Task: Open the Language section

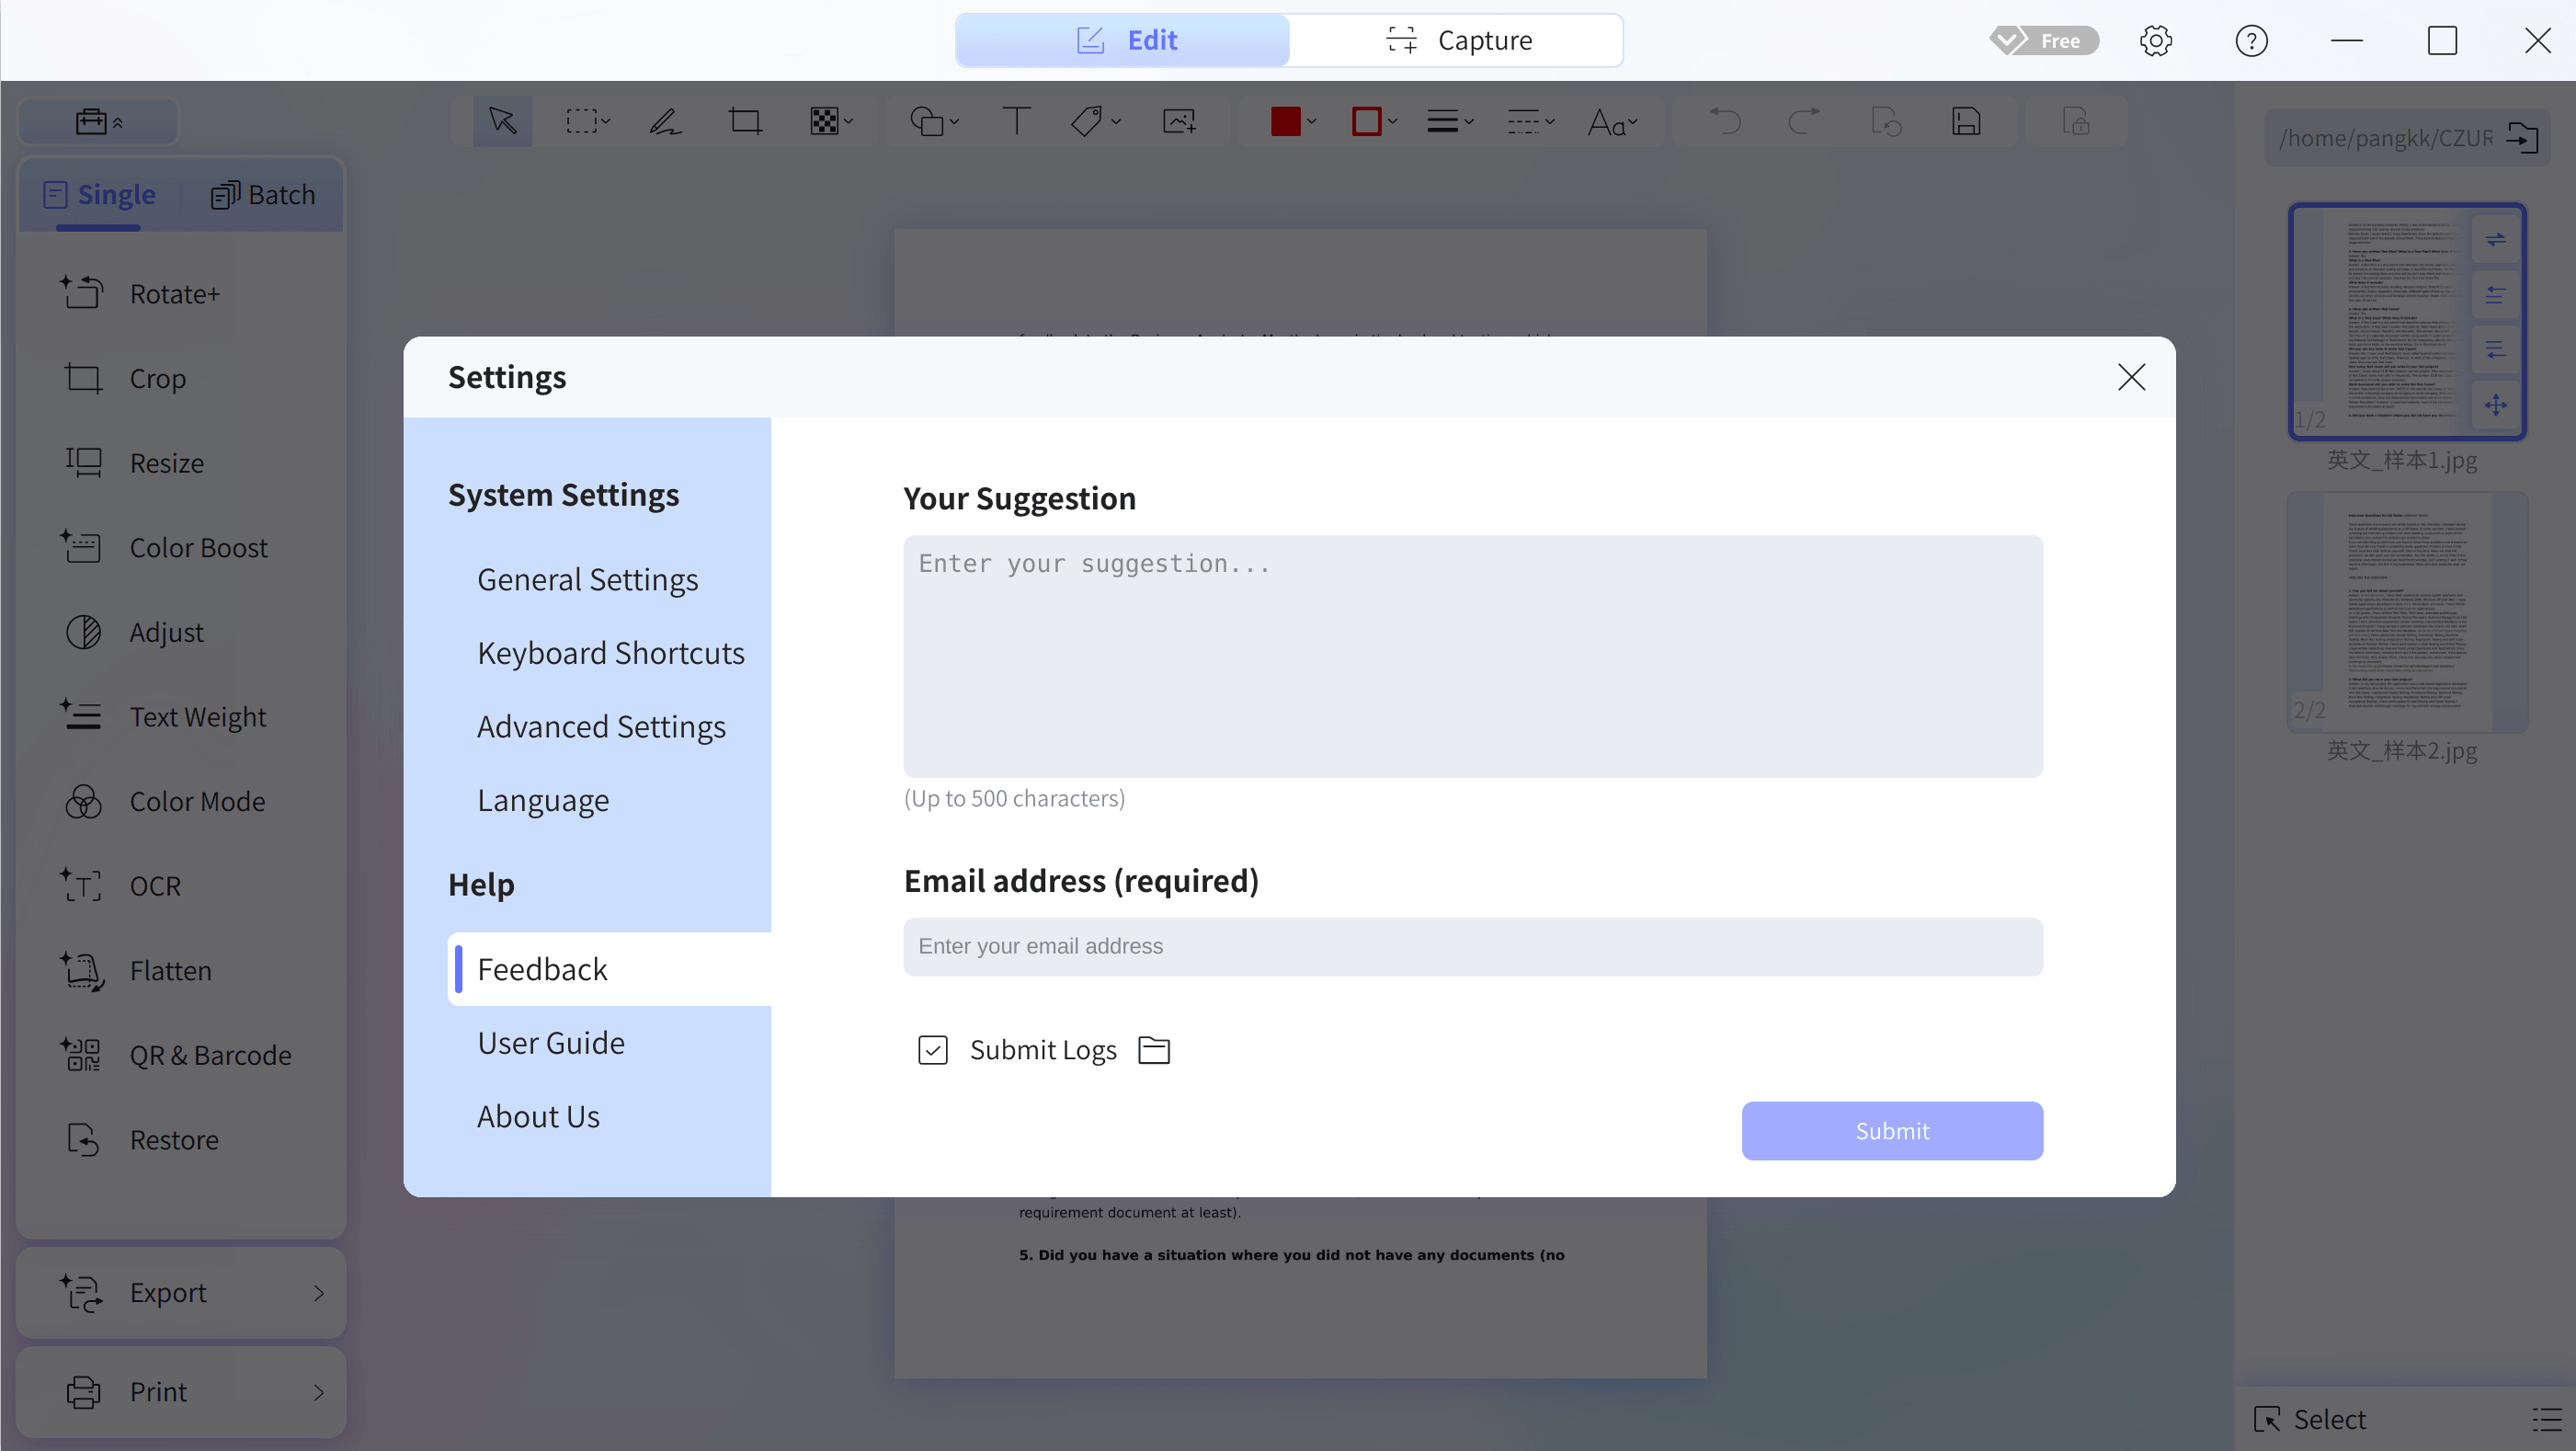Action: (x=543, y=800)
